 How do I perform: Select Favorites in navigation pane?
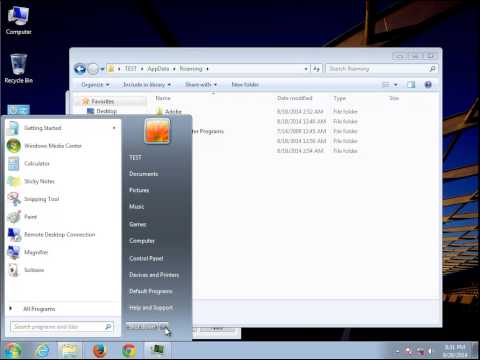click(103, 101)
